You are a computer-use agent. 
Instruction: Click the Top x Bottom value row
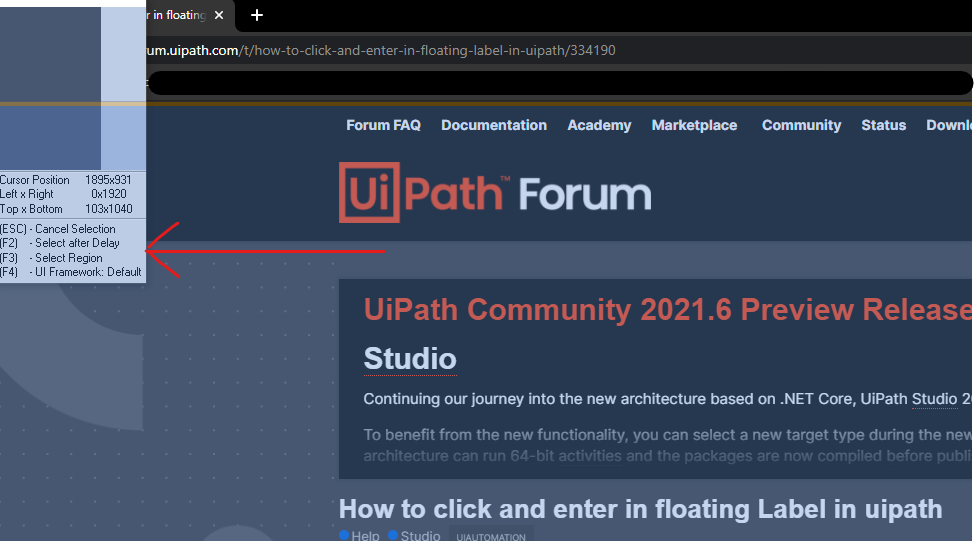tap(66, 209)
